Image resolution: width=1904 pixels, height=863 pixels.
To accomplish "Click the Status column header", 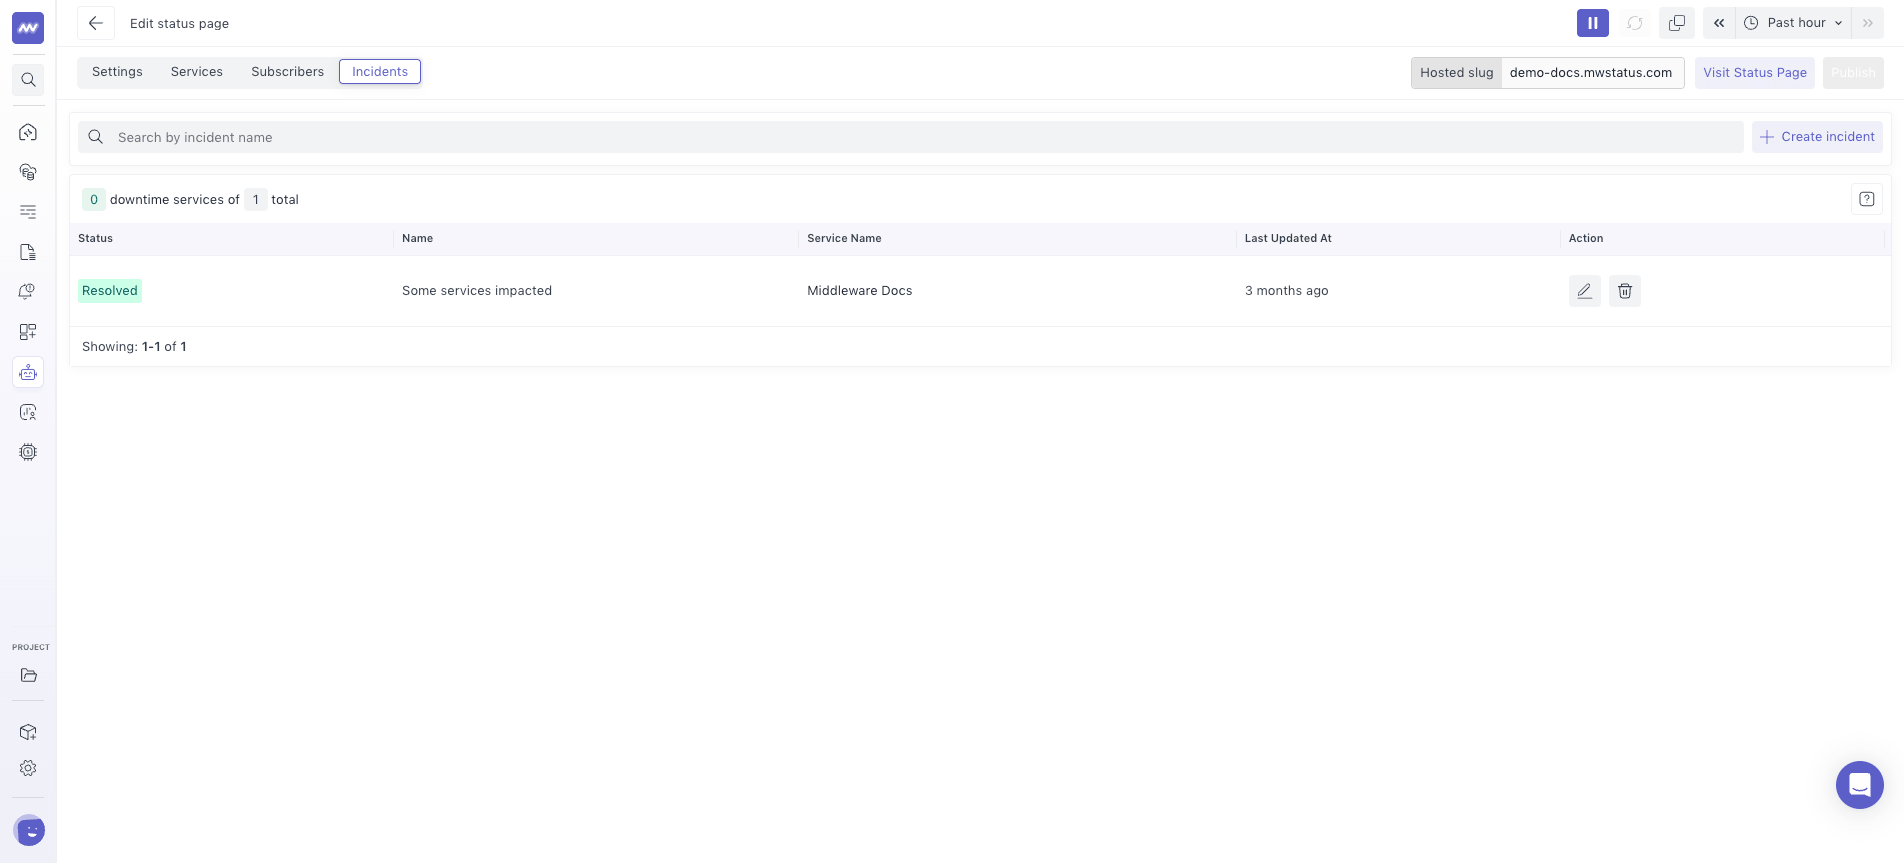I will click(x=96, y=238).
